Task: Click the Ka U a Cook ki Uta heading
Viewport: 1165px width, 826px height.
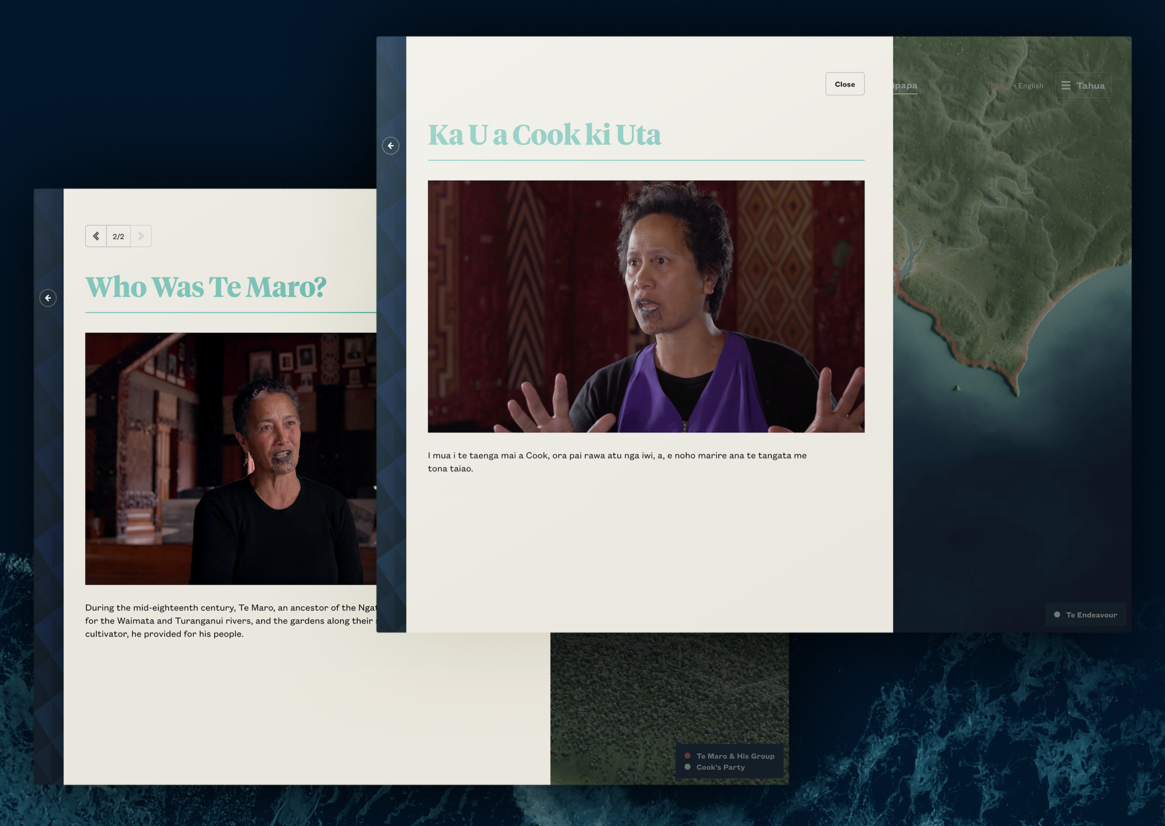Action: point(544,135)
